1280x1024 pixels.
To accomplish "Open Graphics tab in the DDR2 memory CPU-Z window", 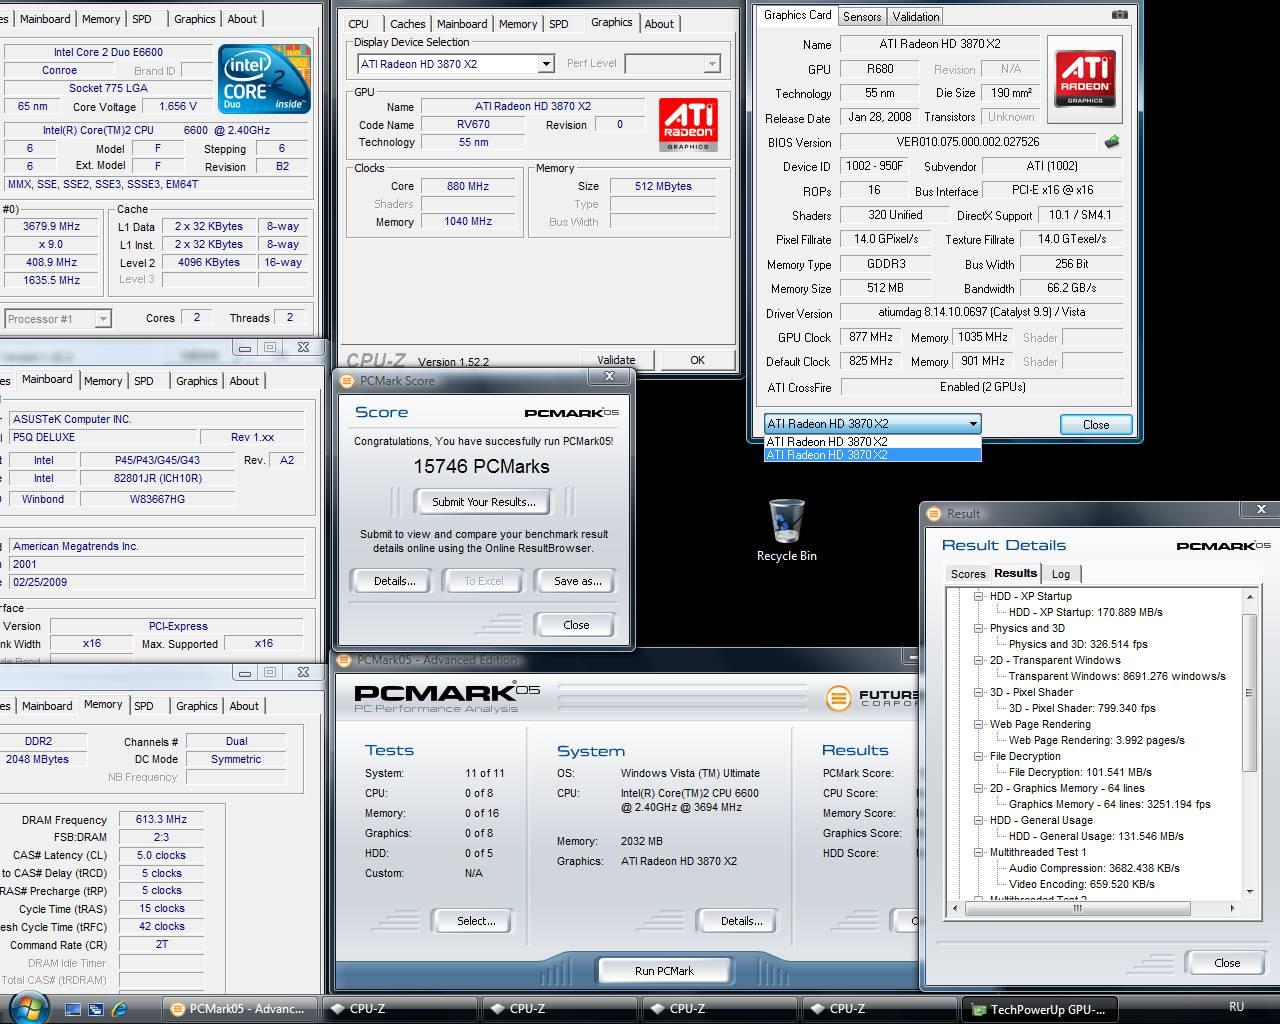I will click(x=196, y=706).
